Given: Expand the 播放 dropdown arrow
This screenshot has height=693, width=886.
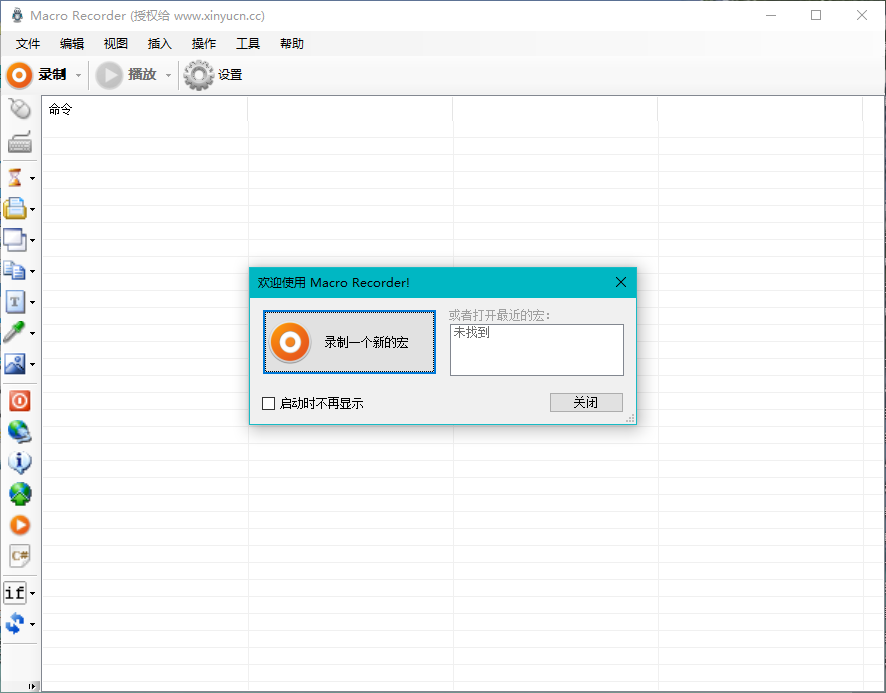Looking at the screenshot, I should pyautogui.click(x=168, y=75).
